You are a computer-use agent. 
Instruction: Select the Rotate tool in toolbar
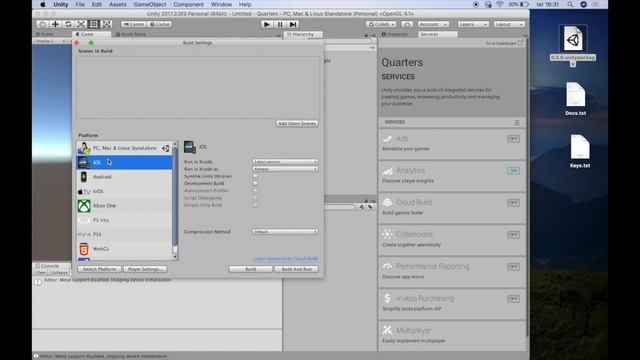[68, 24]
